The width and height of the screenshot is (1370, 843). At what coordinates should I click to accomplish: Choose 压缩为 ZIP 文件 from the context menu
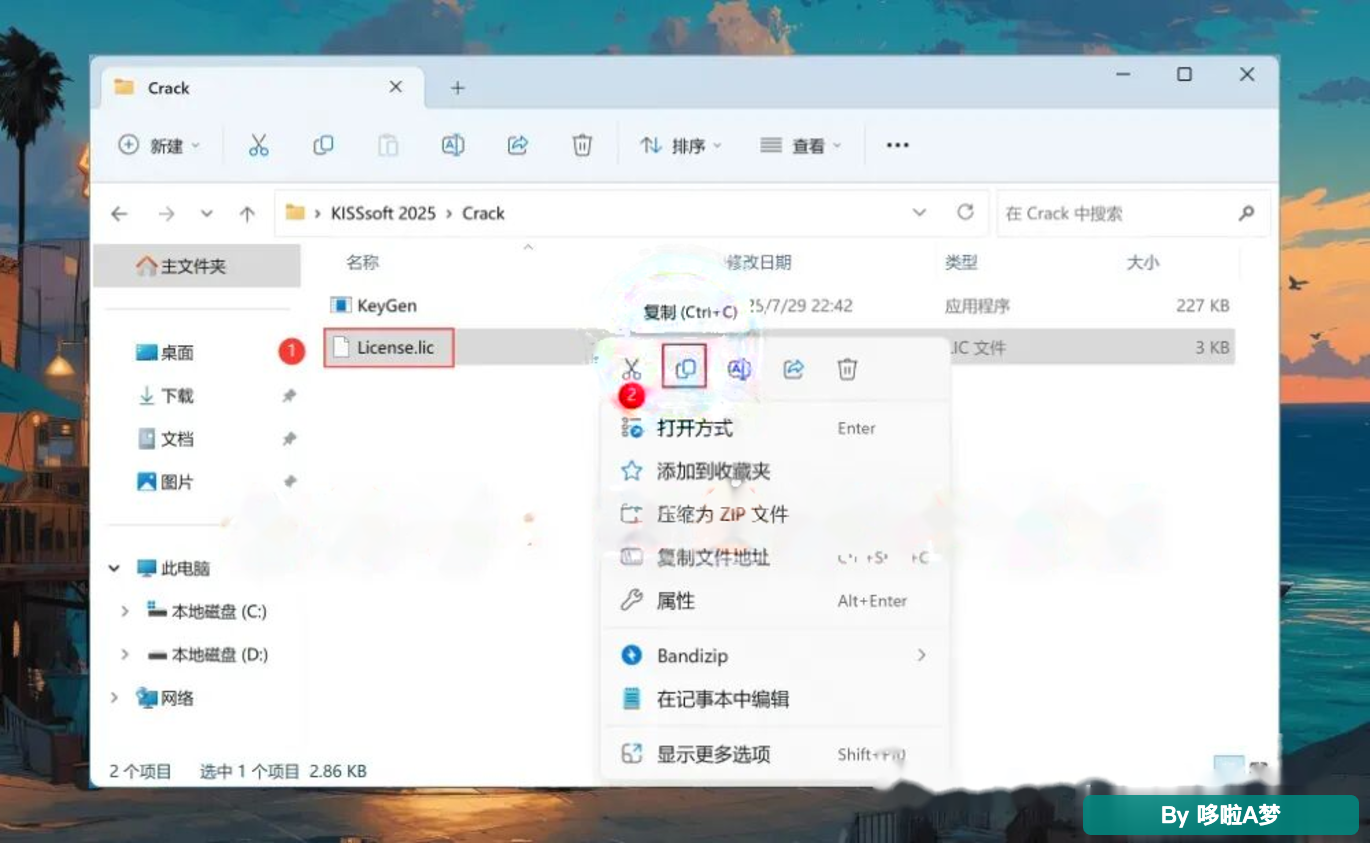coord(775,514)
